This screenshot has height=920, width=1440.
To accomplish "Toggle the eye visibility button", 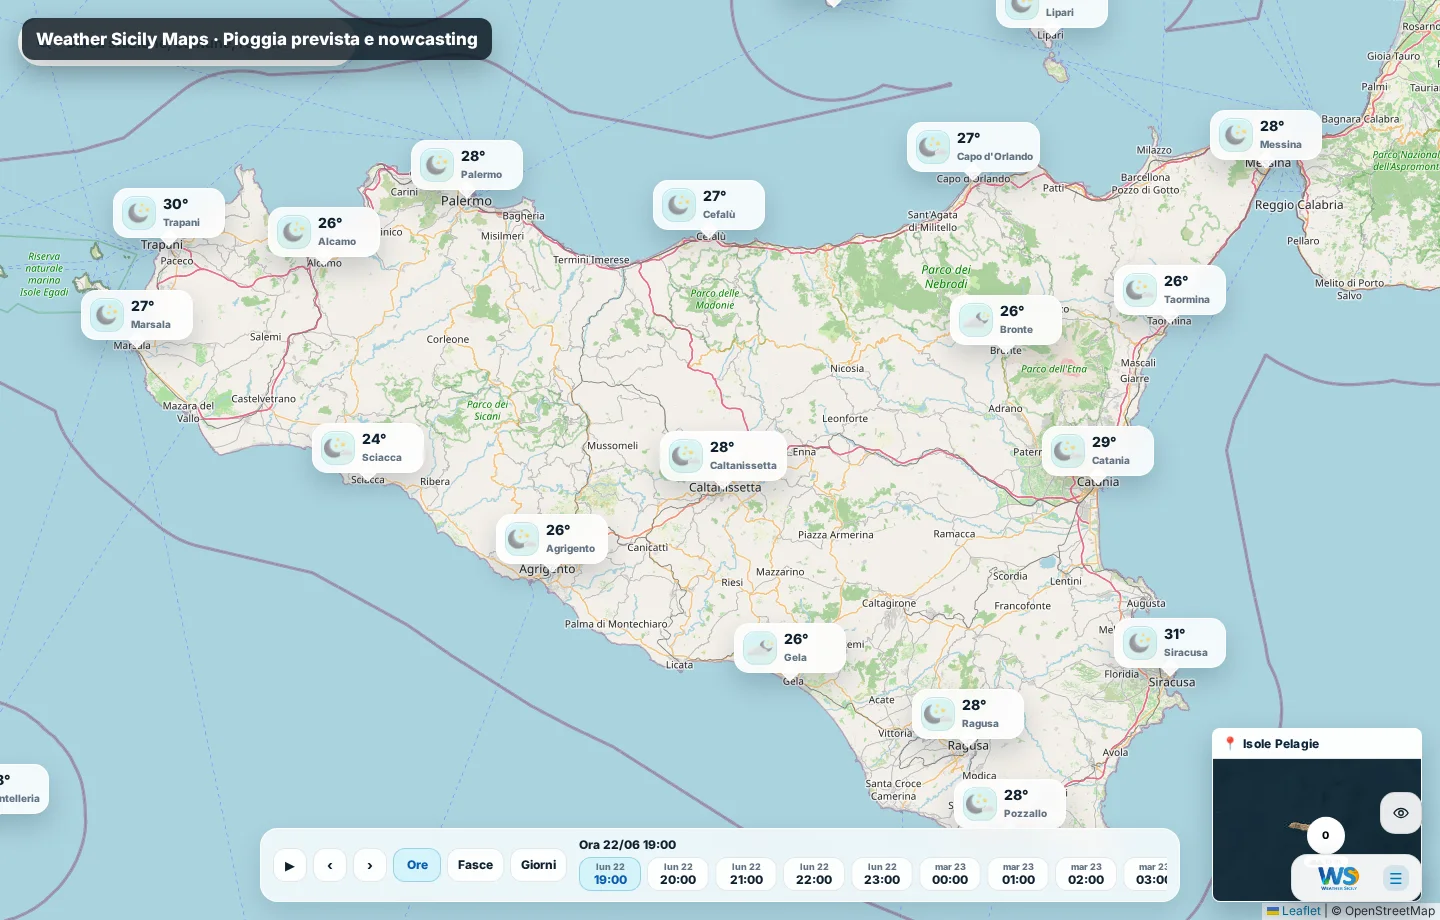I will coord(1401,813).
